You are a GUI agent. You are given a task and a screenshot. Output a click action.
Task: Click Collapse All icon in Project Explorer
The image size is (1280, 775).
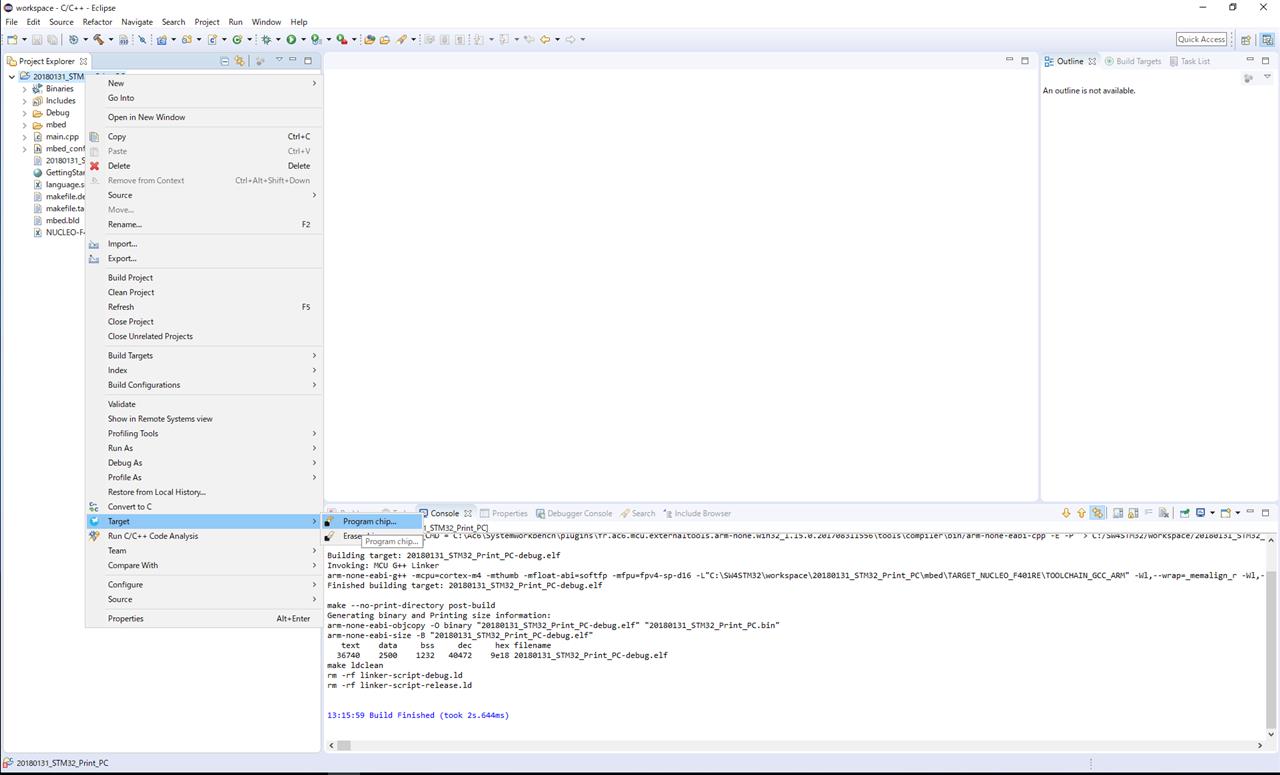(x=224, y=61)
